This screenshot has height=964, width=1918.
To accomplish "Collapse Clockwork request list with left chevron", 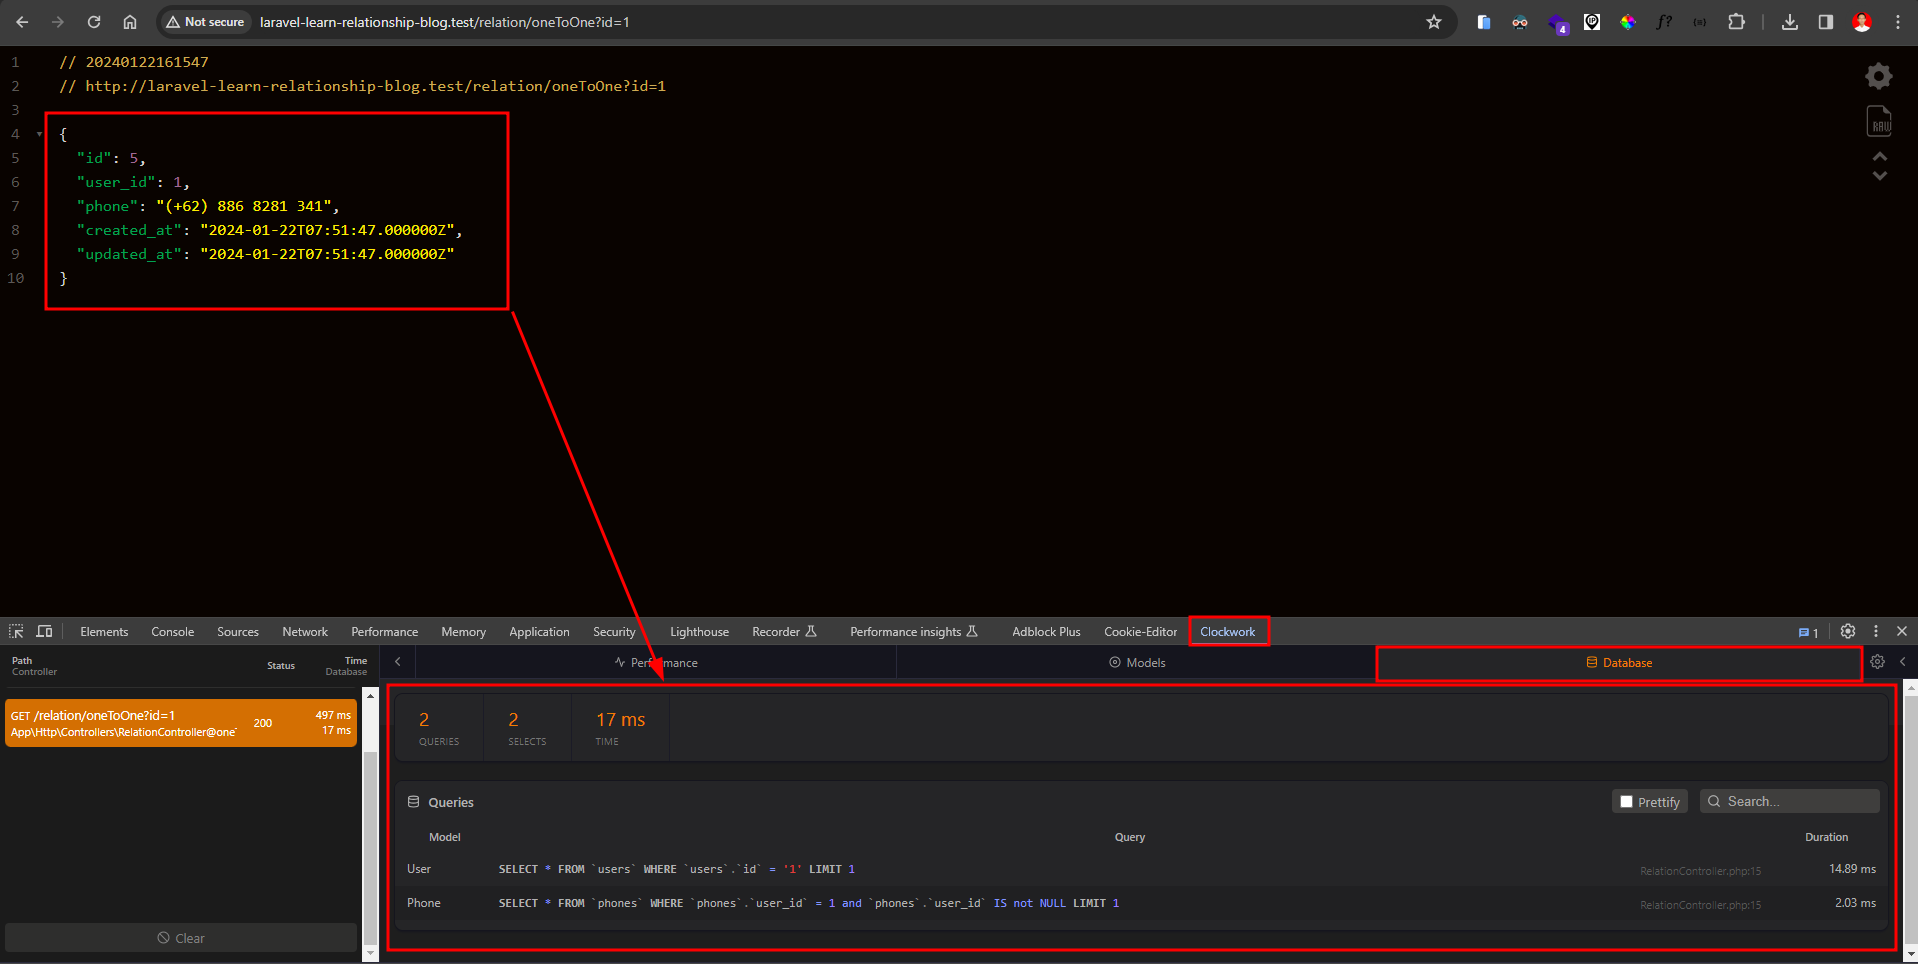I will (398, 662).
